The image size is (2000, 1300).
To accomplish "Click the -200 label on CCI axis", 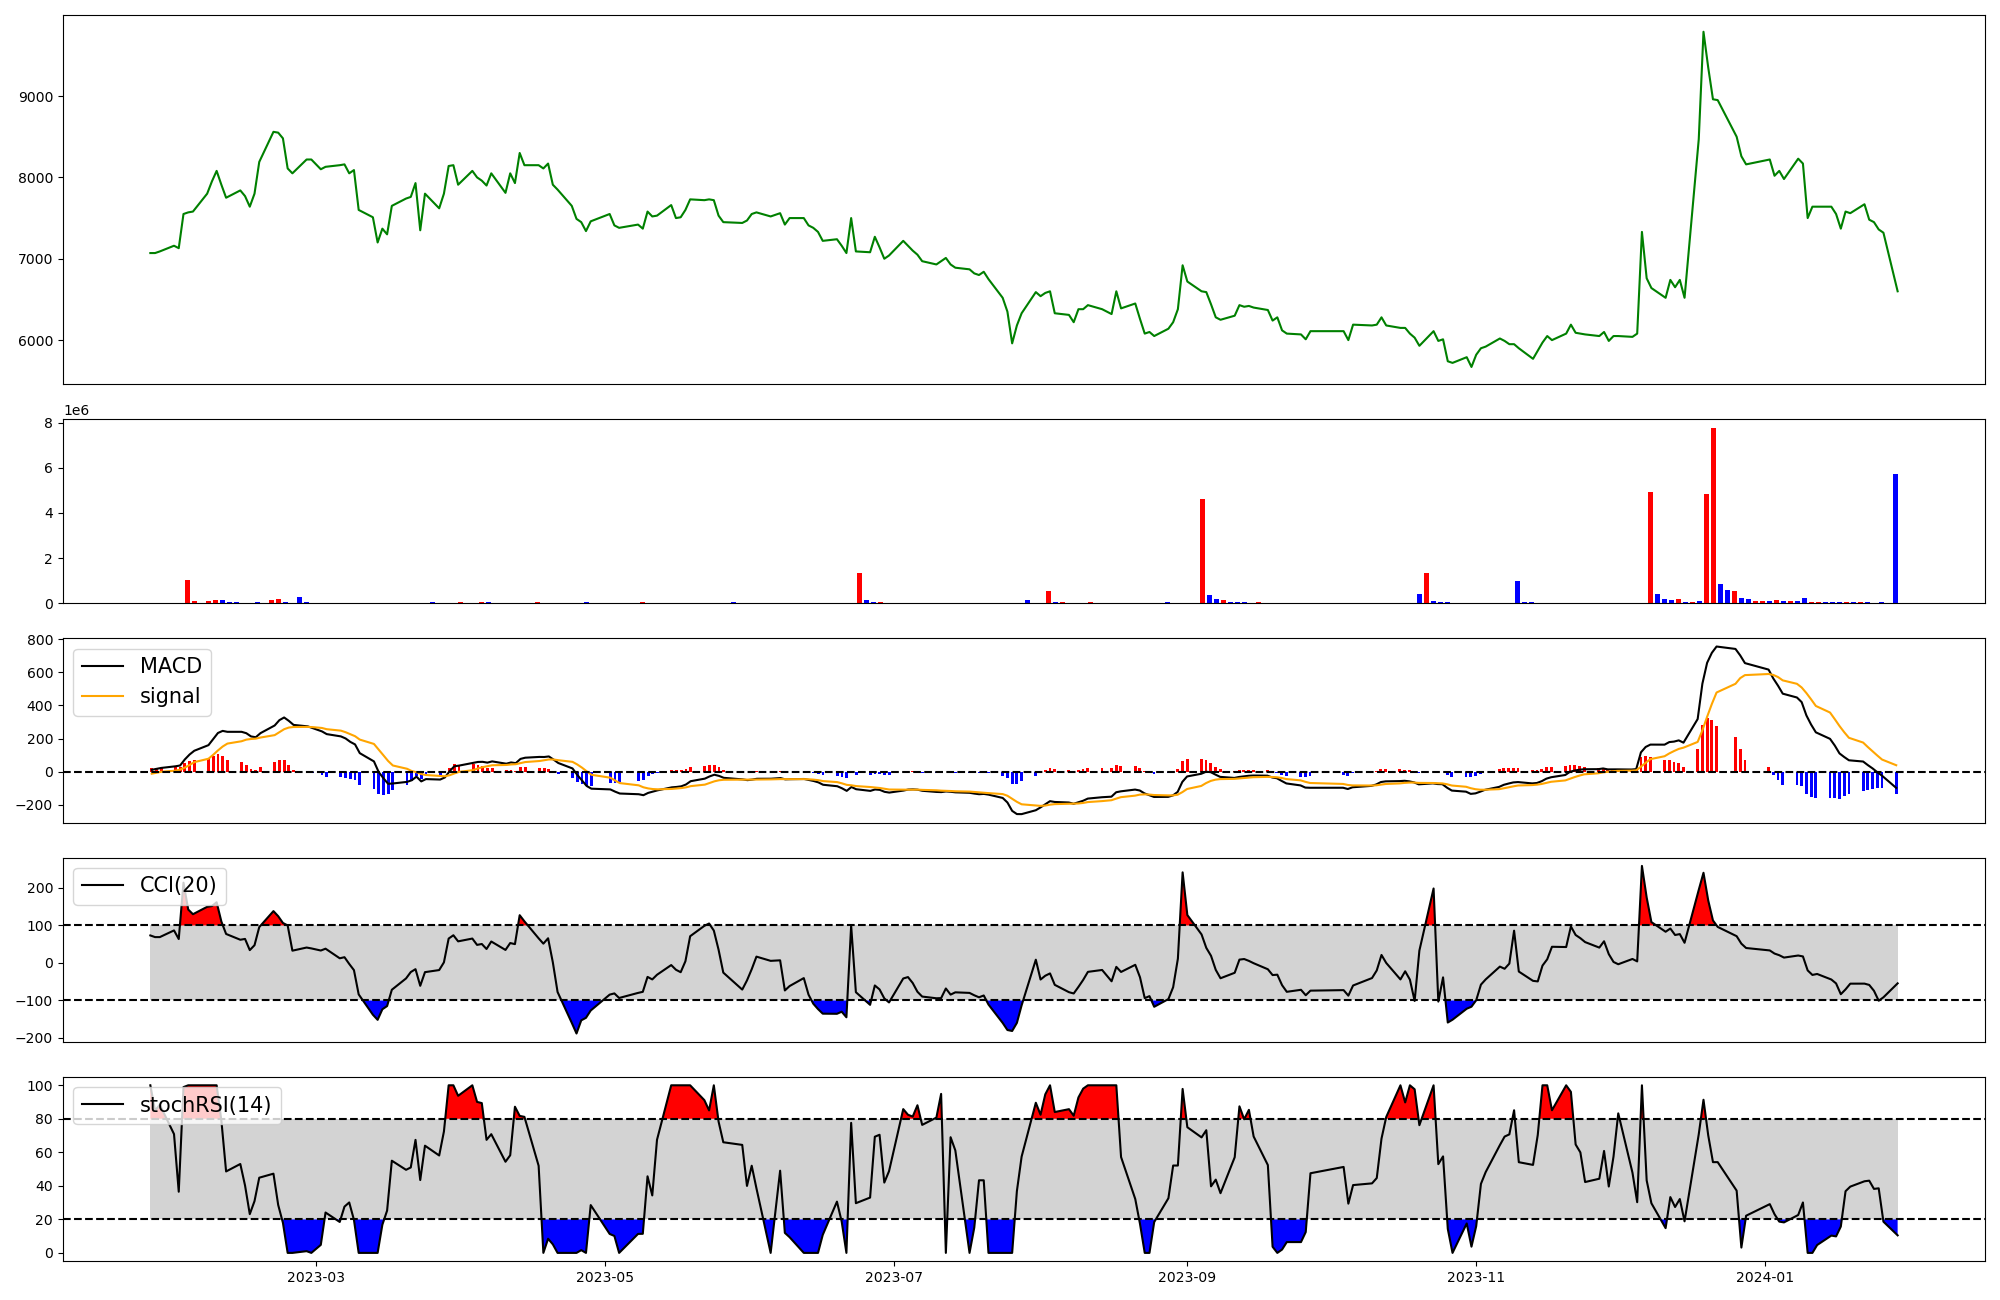I will pos(35,1038).
